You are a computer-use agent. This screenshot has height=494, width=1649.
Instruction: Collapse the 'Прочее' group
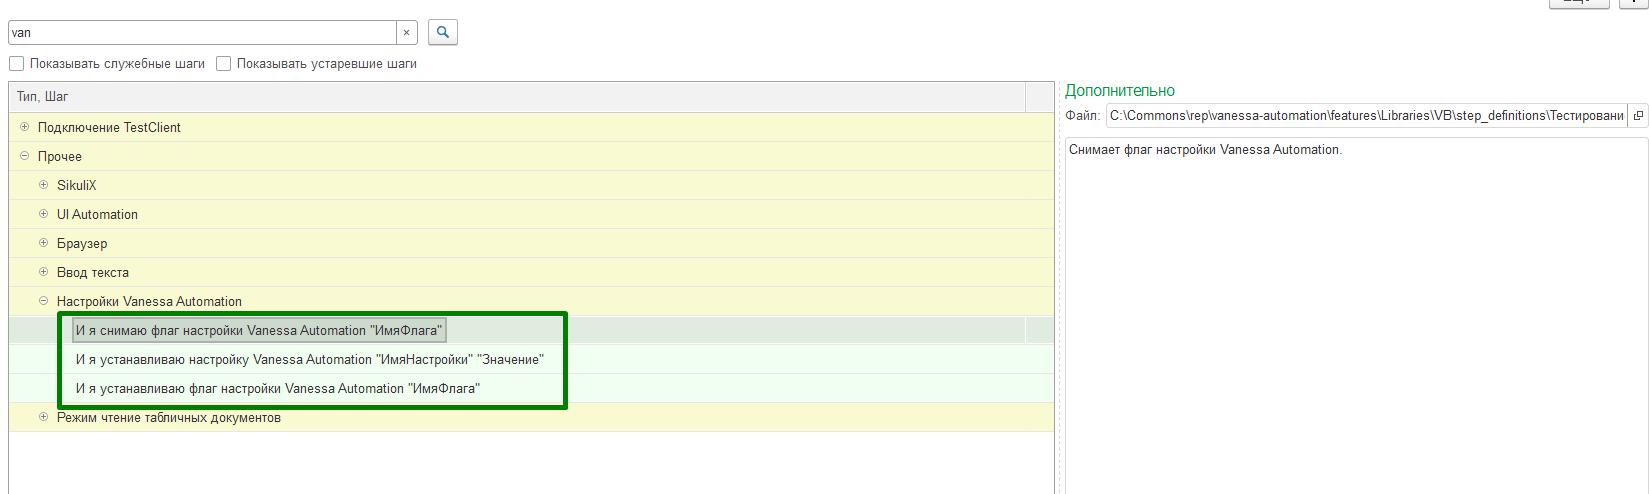25,156
